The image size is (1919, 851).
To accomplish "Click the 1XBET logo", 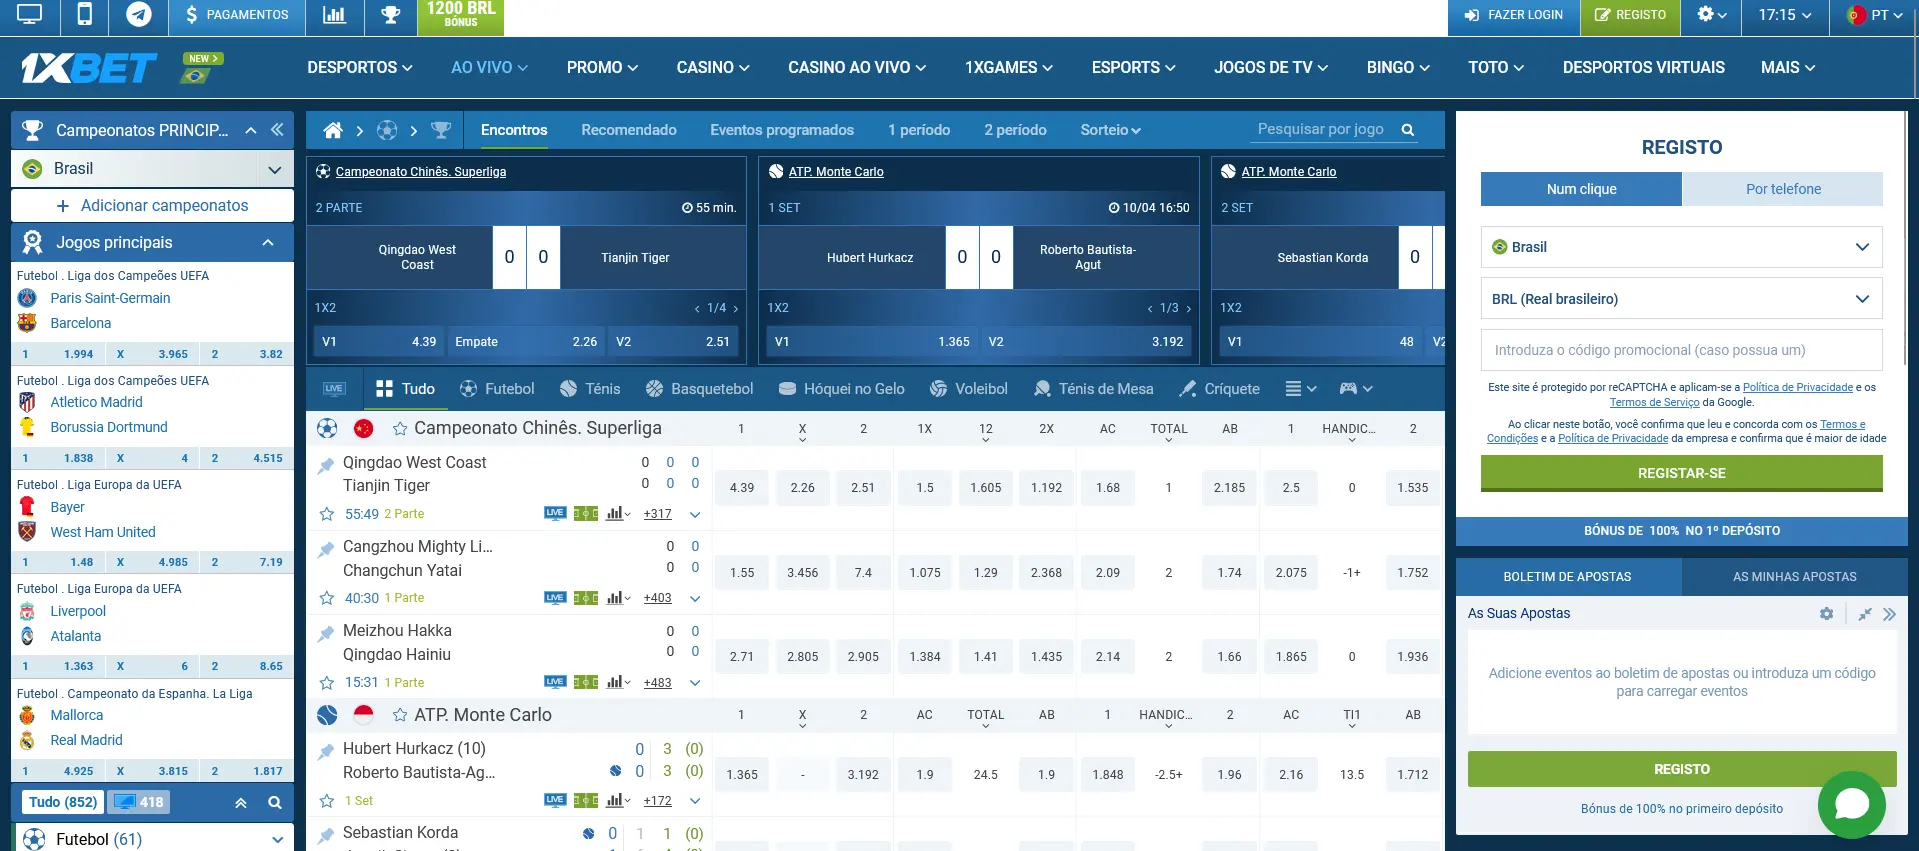I will (x=89, y=68).
